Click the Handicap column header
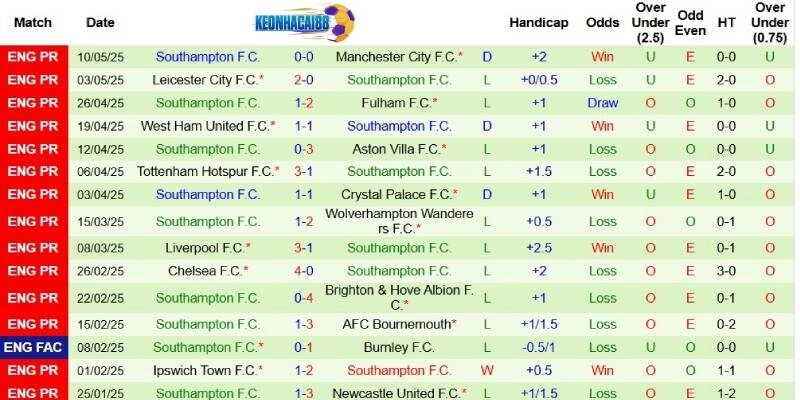 538,22
